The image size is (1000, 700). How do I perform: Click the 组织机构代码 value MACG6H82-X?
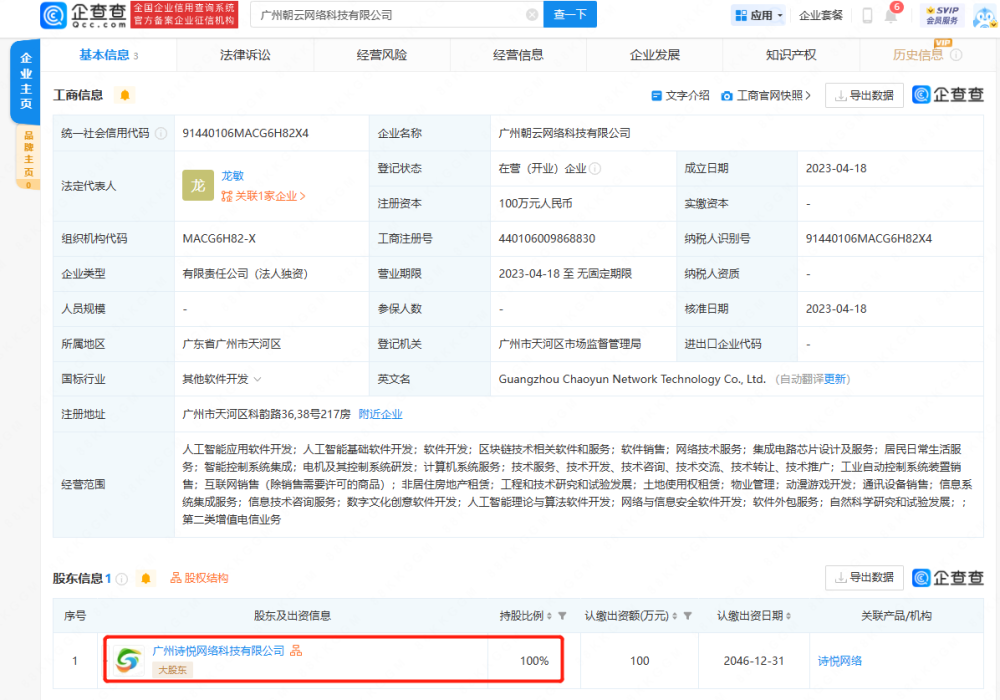click(219, 238)
